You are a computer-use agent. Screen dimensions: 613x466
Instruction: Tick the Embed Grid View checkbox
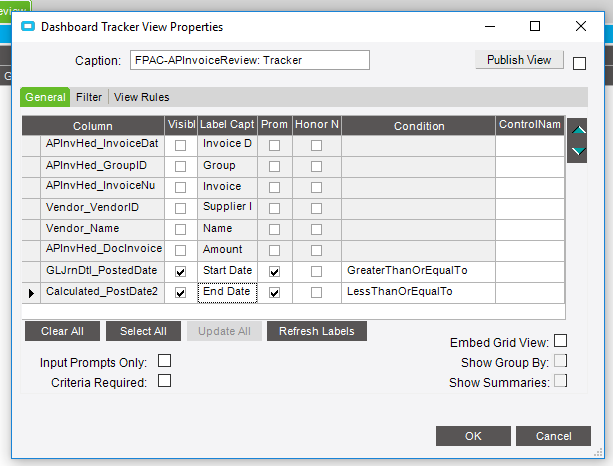(x=561, y=342)
